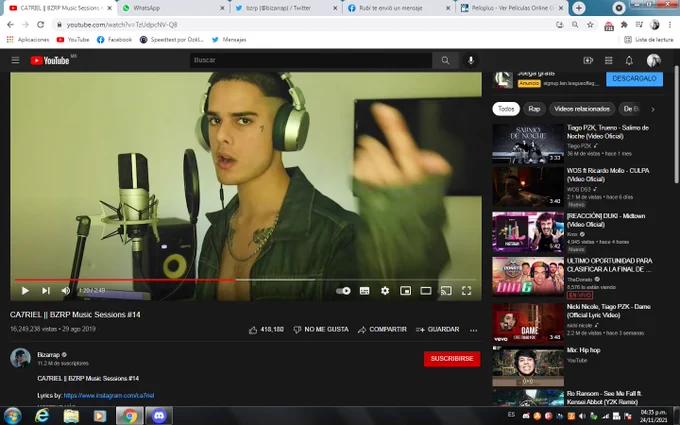
Task: Open the YouTube apps grid
Action: [608, 60]
